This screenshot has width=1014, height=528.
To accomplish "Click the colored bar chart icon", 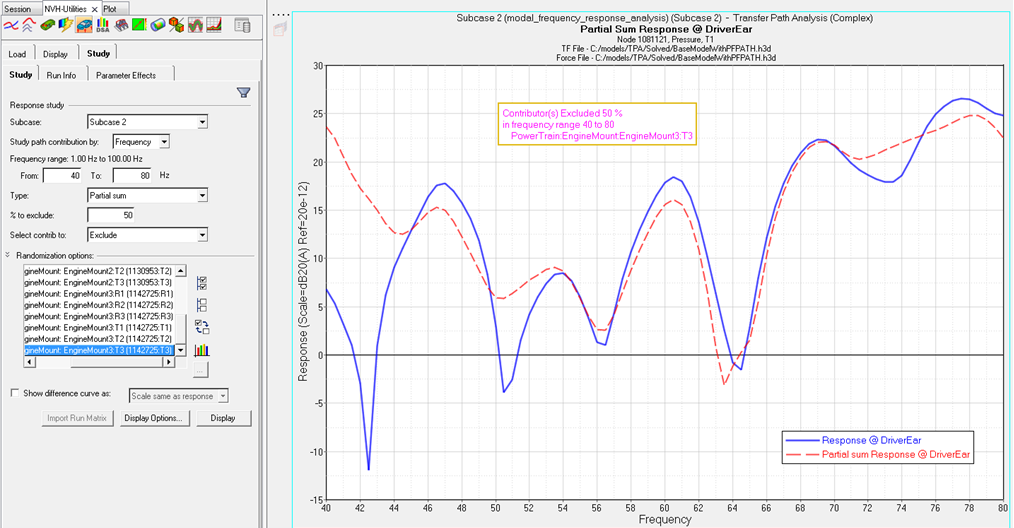I will click(202, 350).
